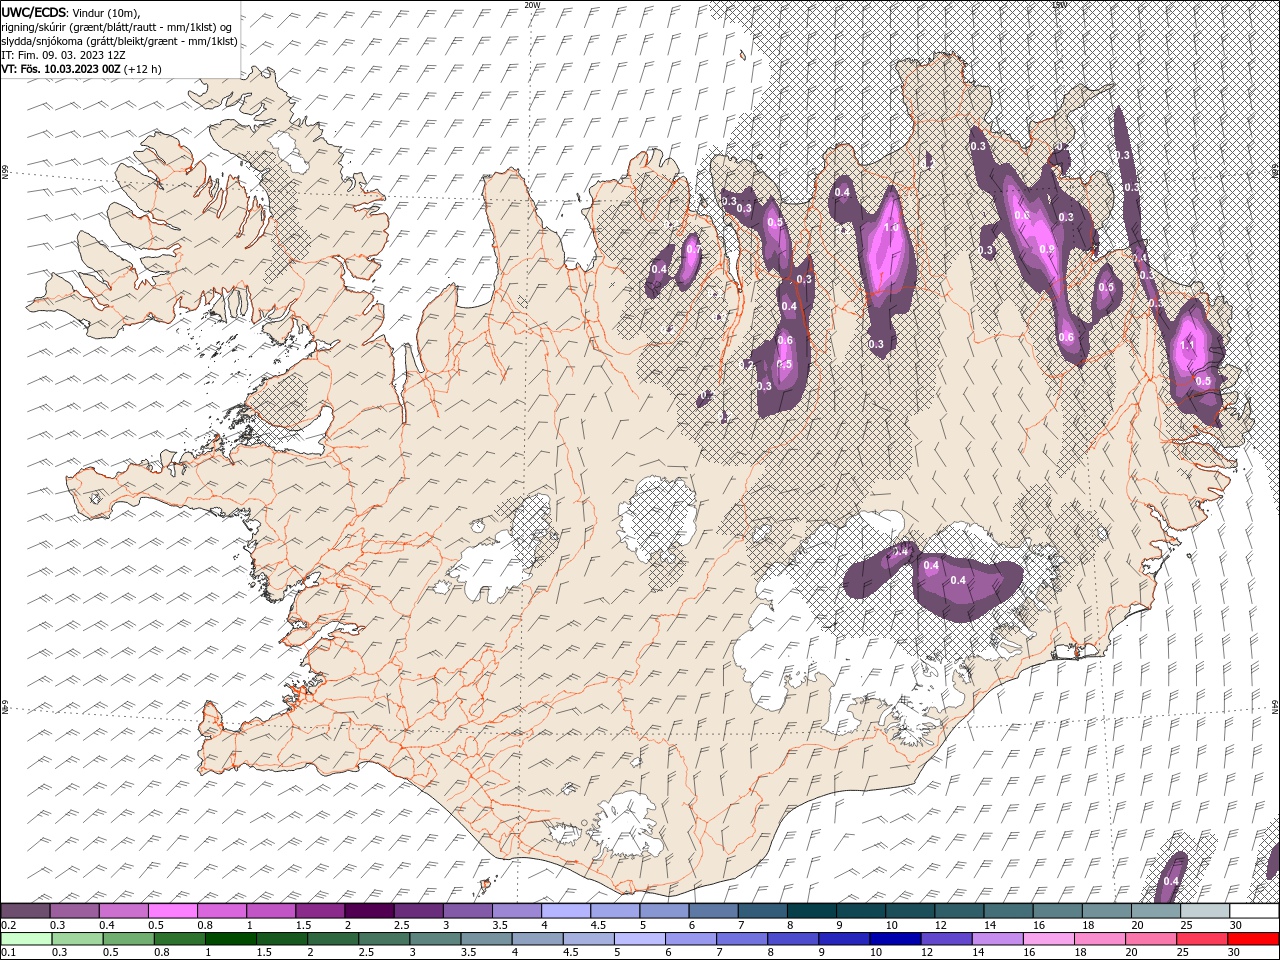Click the '30' tick label under the rain scale
Screen dimensions: 1280x960
pos(1233,952)
